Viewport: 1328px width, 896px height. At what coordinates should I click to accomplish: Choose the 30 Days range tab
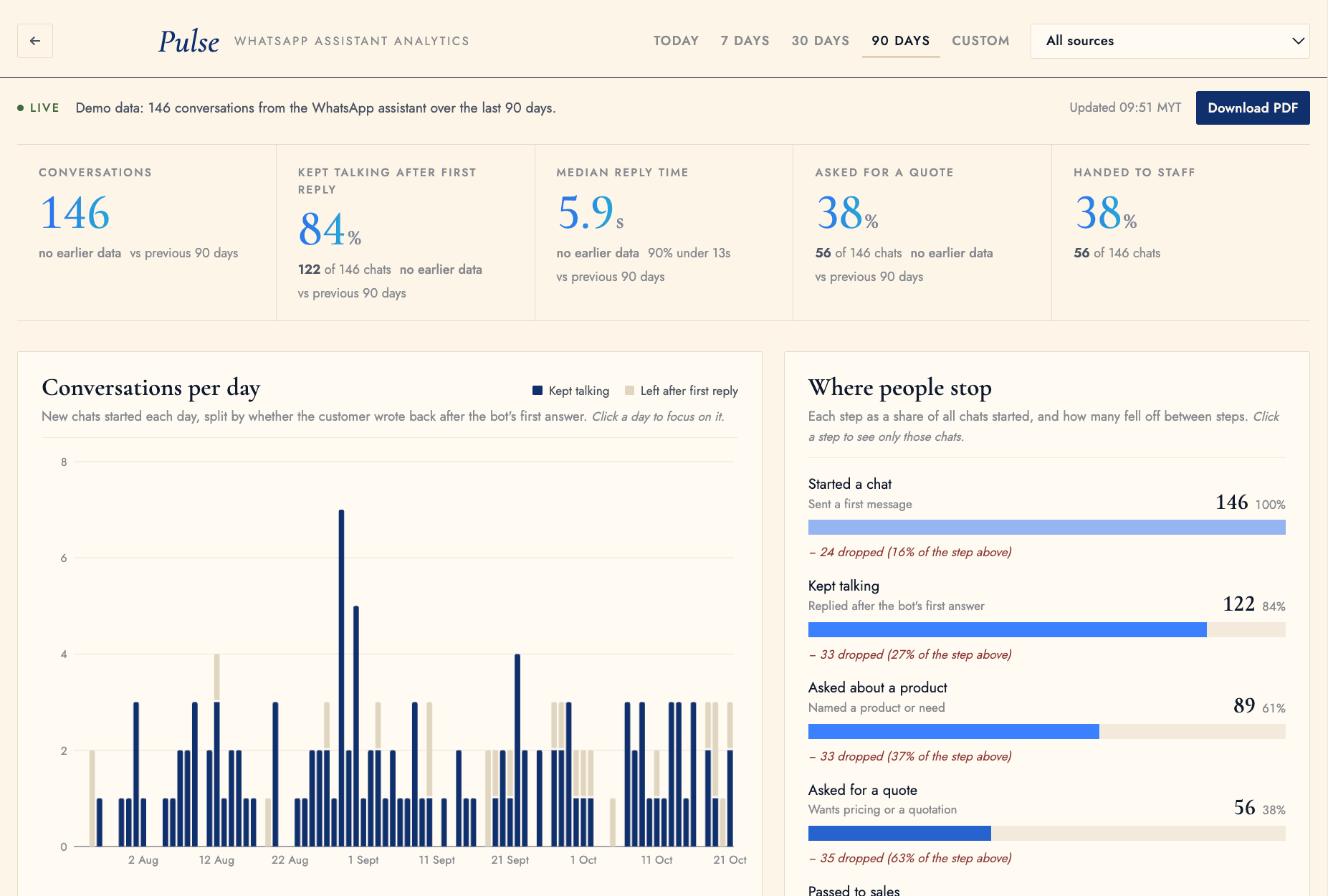(x=820, y=41)
